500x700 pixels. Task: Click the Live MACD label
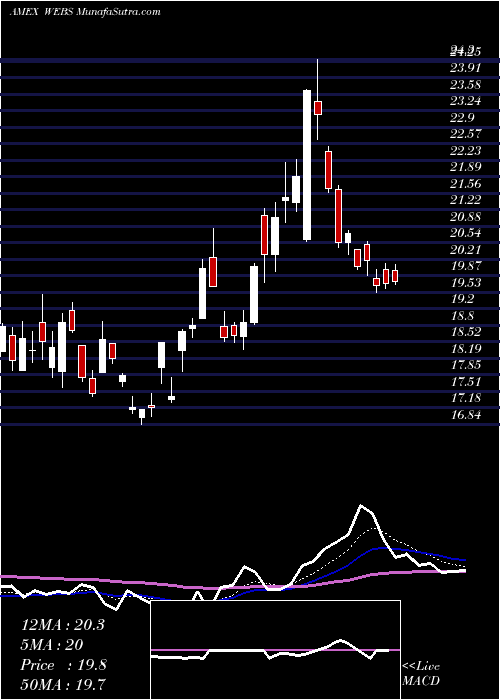(x=421, y=673)
